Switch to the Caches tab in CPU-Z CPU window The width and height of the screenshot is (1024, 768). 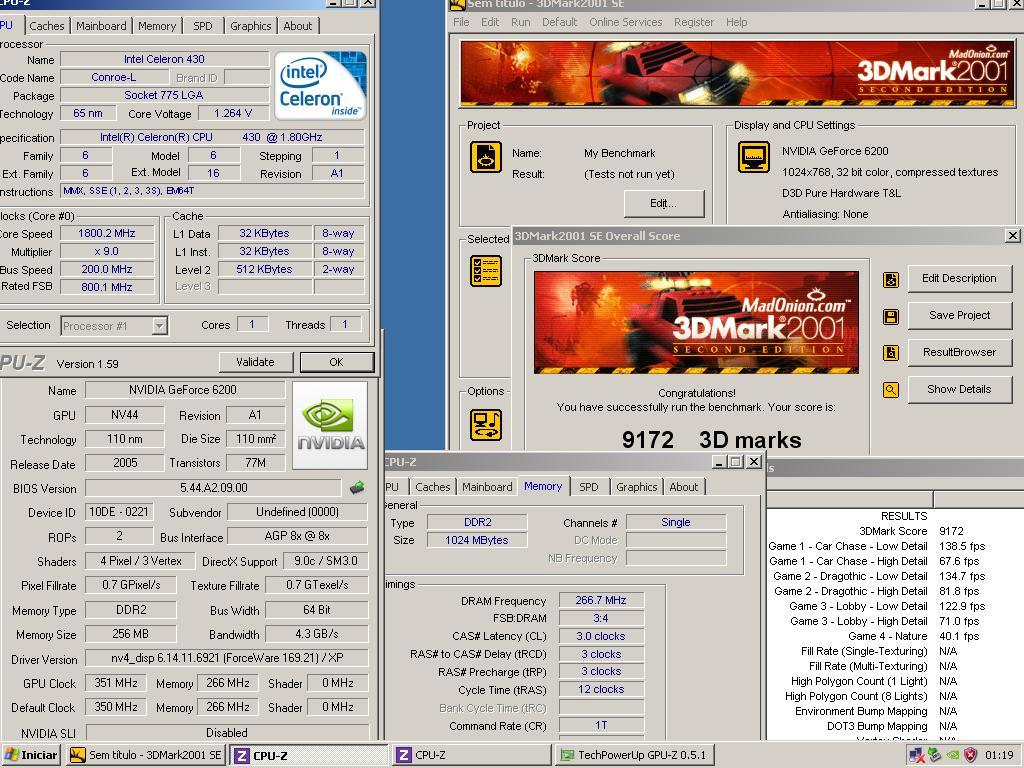click(46, 26)
